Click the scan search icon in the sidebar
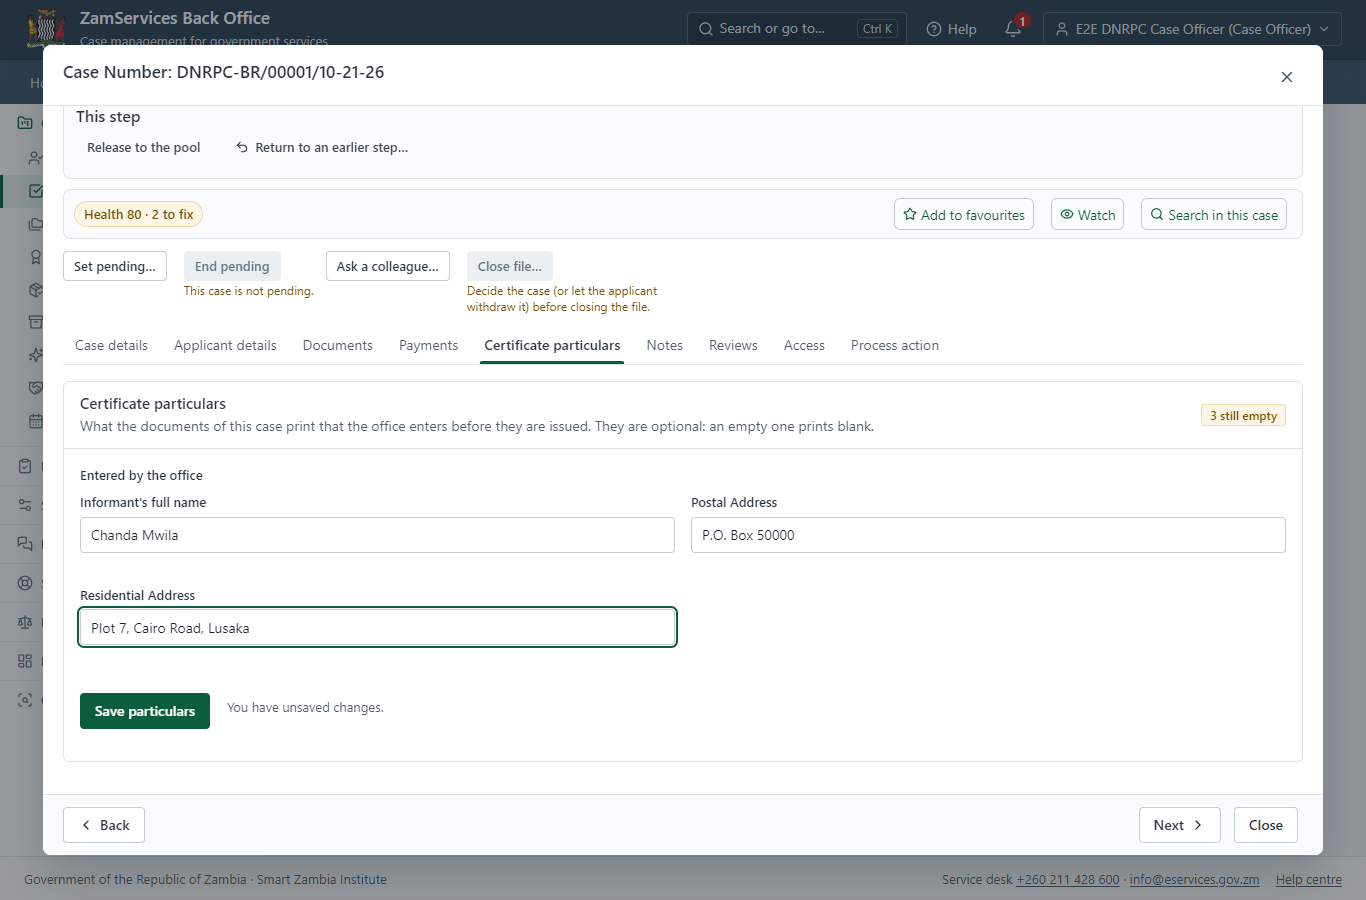Image resolution: width=1366 pixels, height=900 pixels. click(25, 700)
